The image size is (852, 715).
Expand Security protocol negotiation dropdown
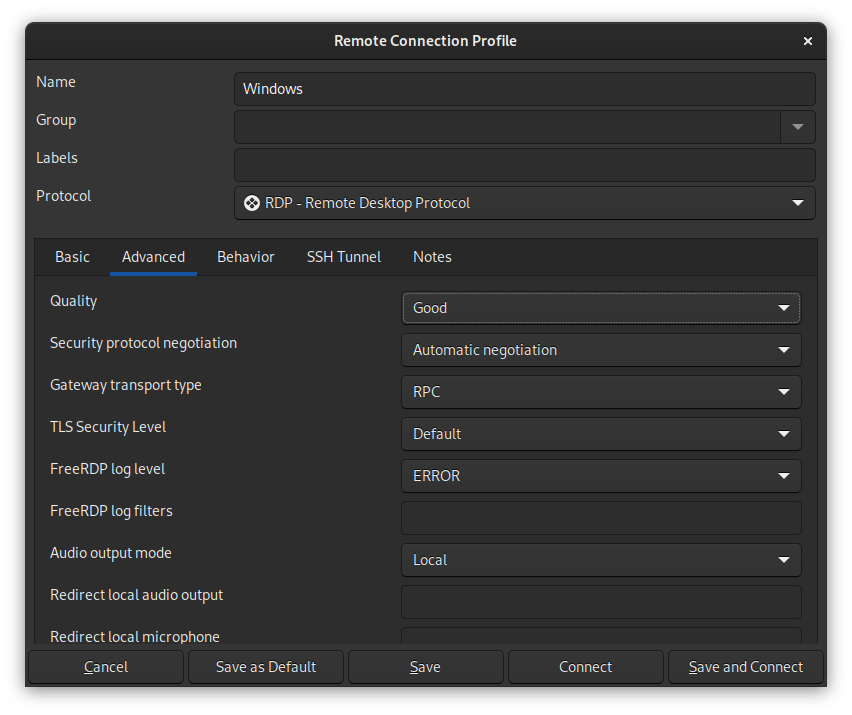[601, 350]
